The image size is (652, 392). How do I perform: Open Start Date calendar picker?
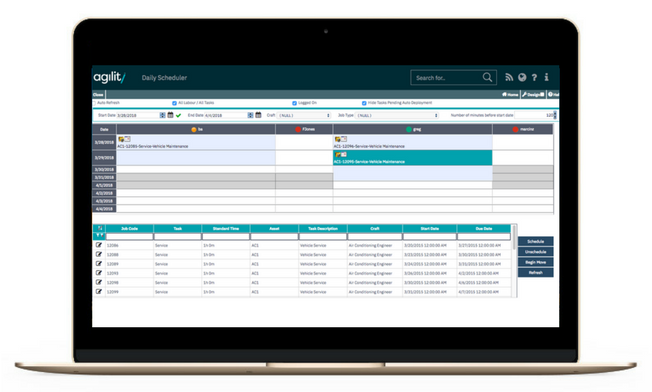point(170,115)
